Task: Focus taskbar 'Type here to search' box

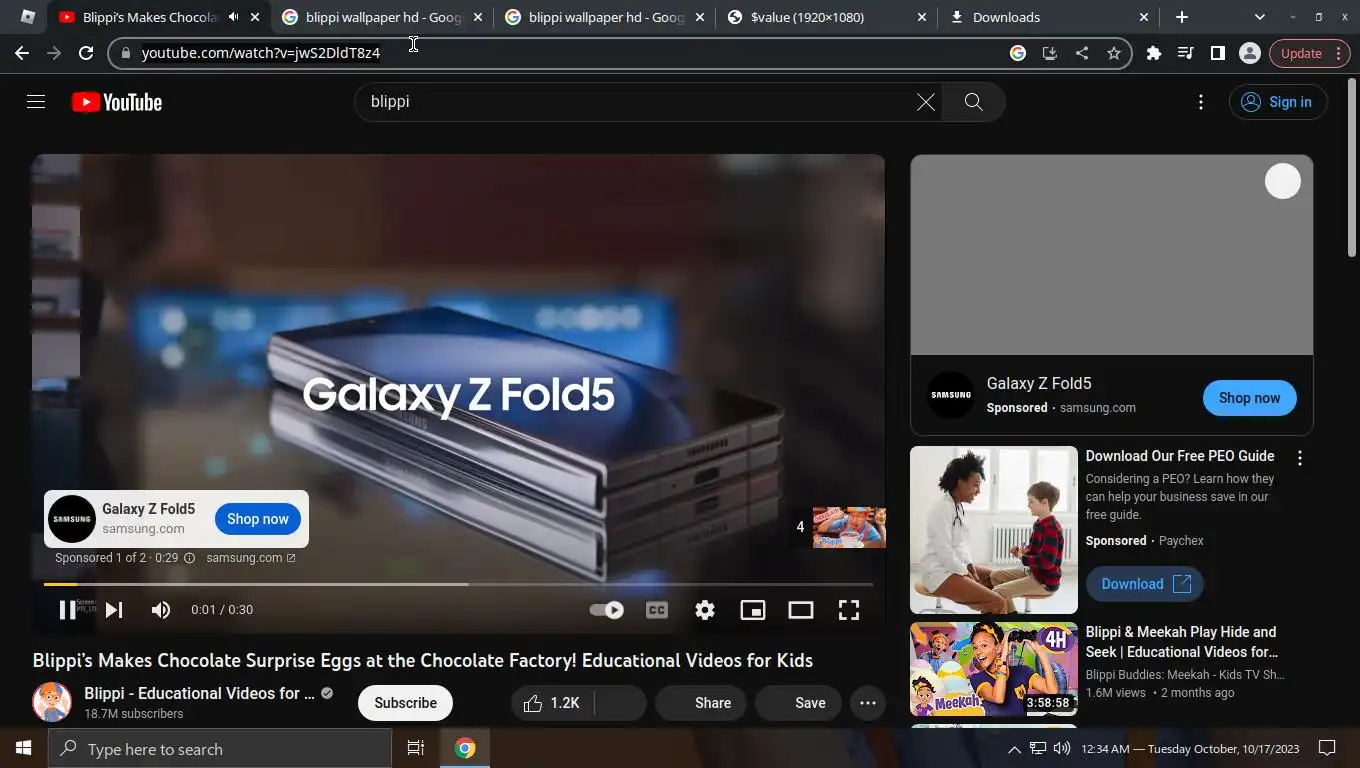Action: coord(220,748)
